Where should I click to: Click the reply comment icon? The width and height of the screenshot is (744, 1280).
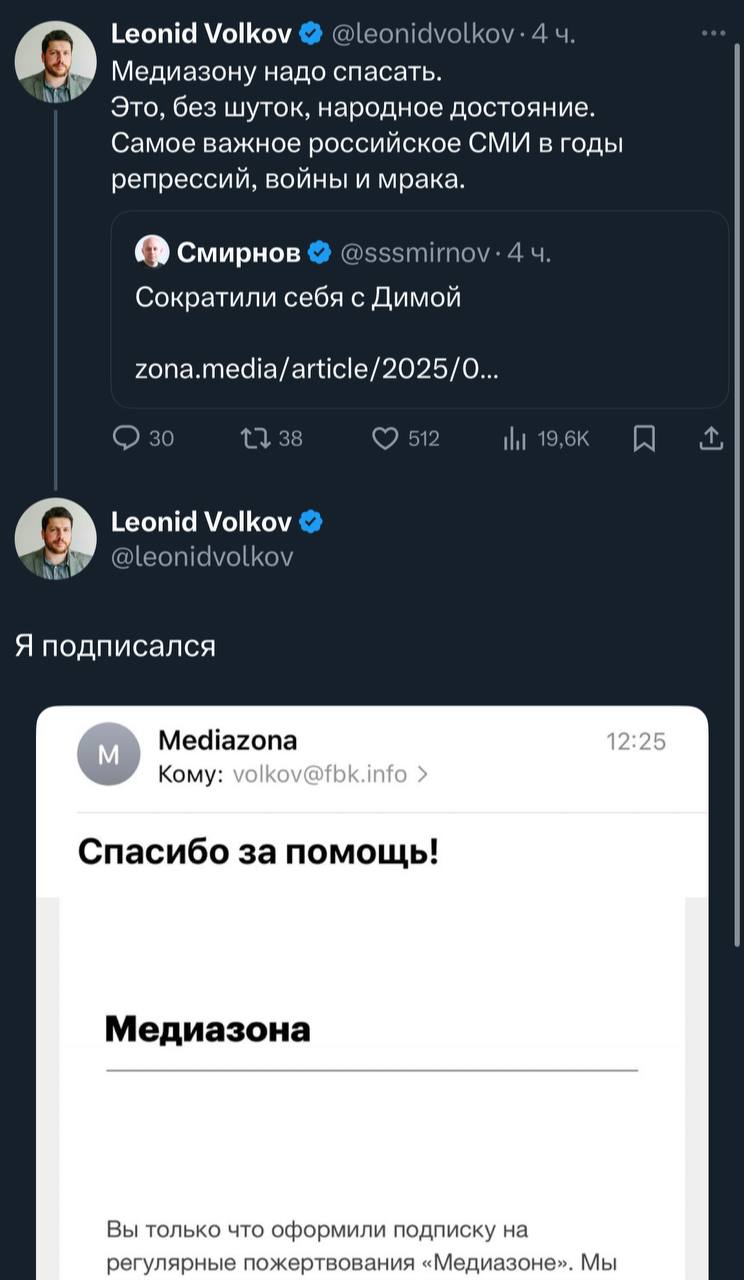(127, 438)
